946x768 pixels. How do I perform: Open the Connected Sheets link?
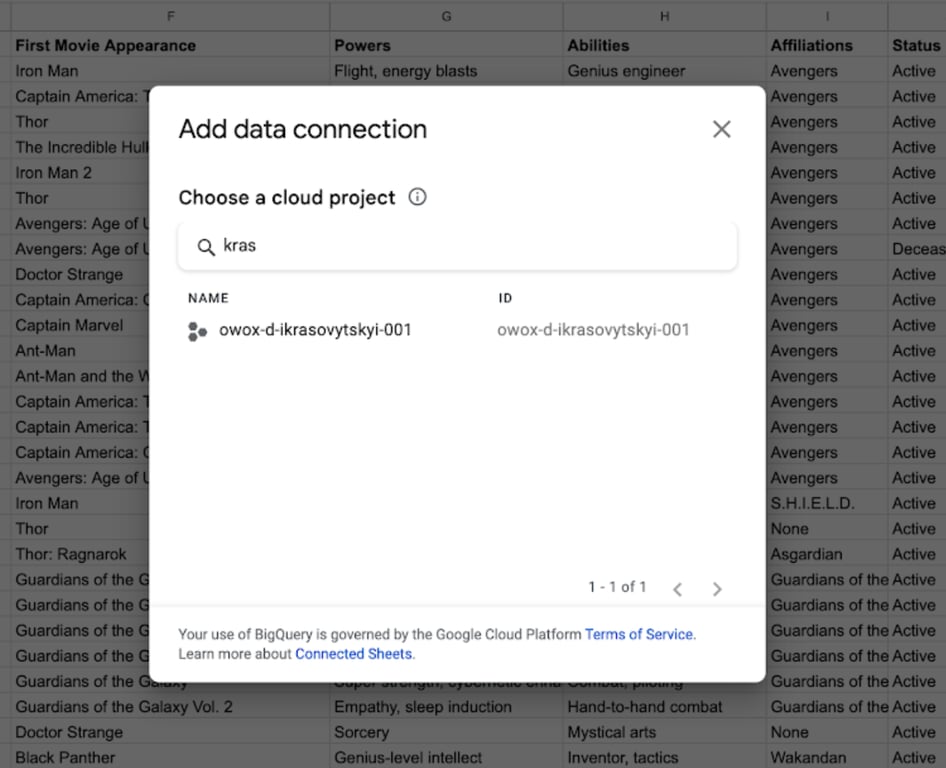[x=354, y=654]
